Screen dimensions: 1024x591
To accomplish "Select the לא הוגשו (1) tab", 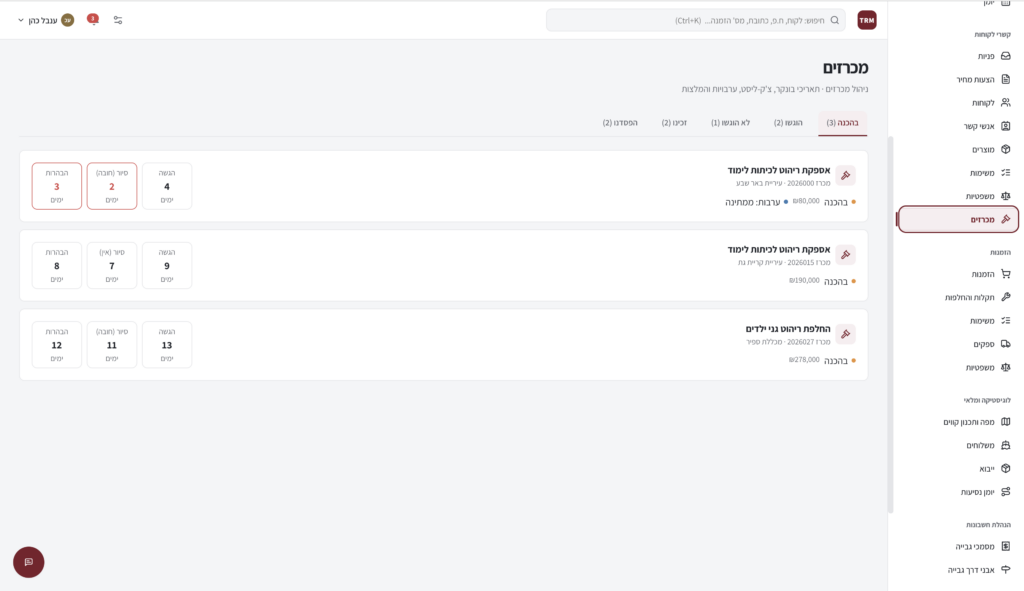I will [730, 123].
